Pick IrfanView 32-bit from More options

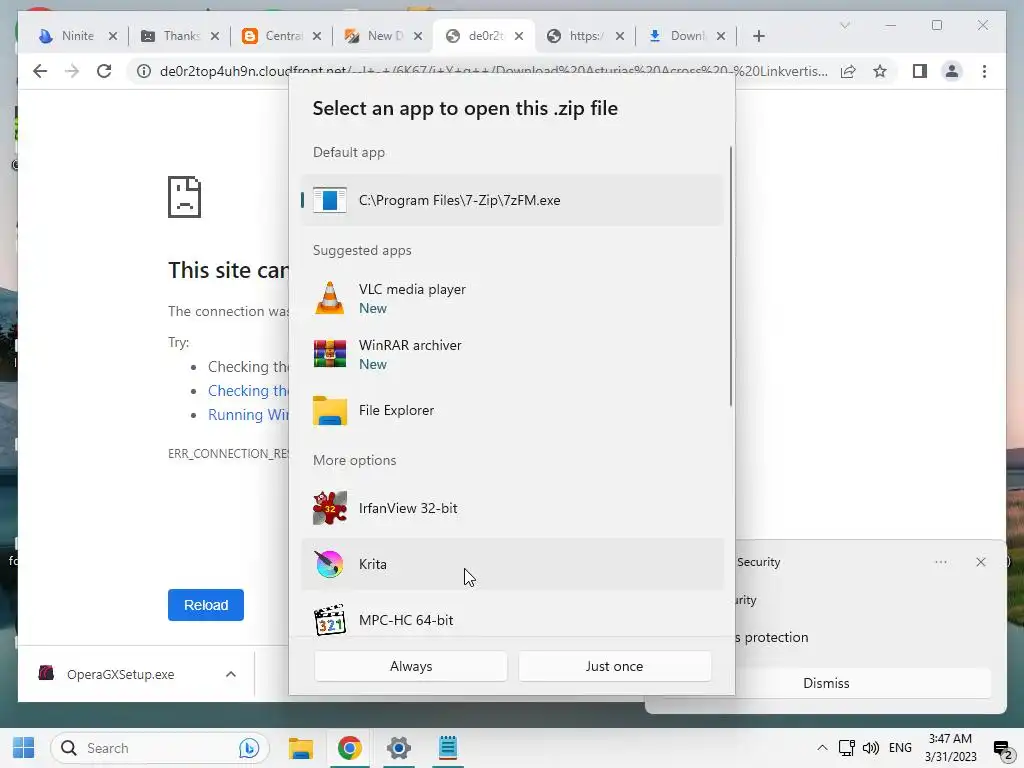[x=512, y=508]
